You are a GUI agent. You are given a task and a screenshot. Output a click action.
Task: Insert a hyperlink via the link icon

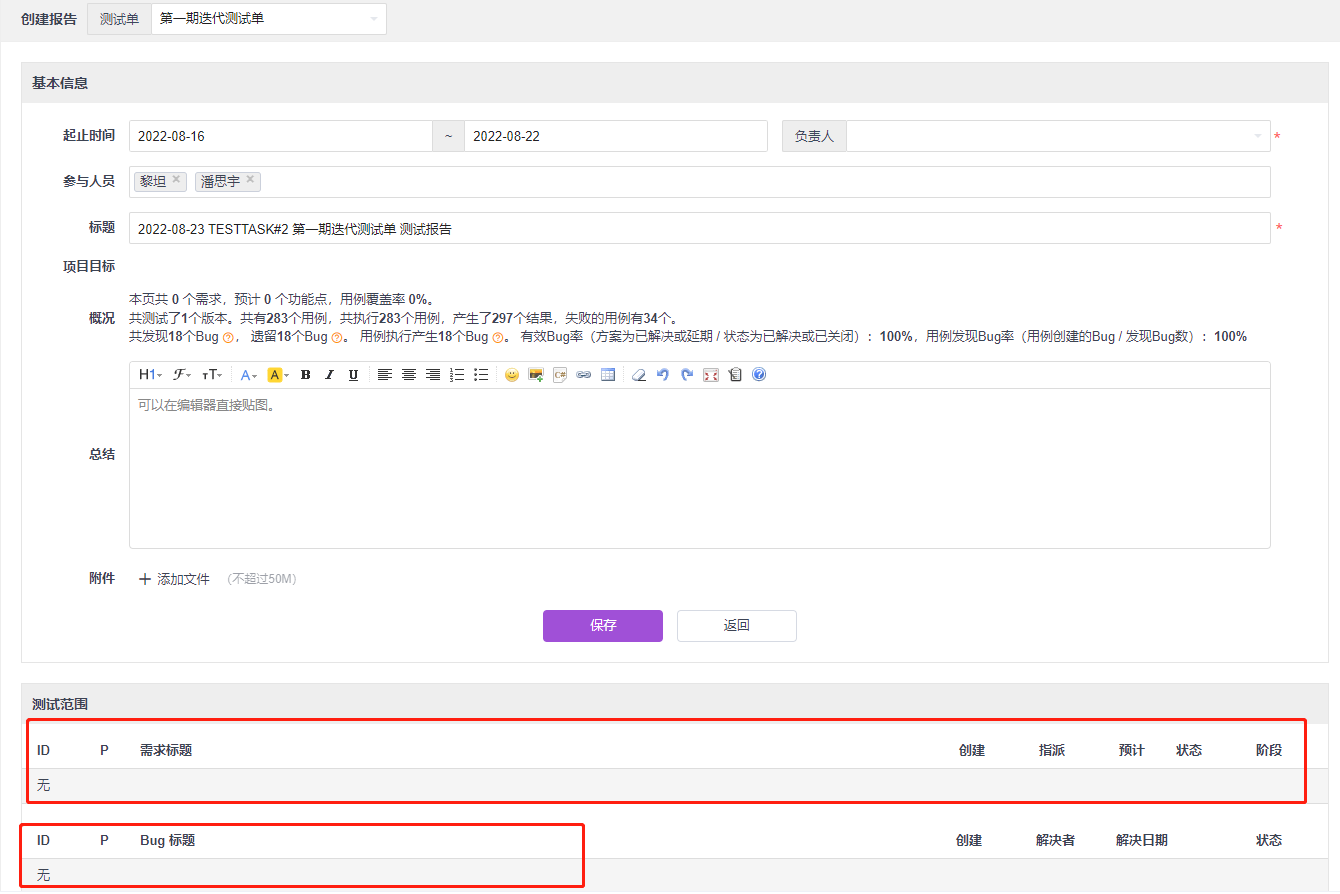(584, 375)
